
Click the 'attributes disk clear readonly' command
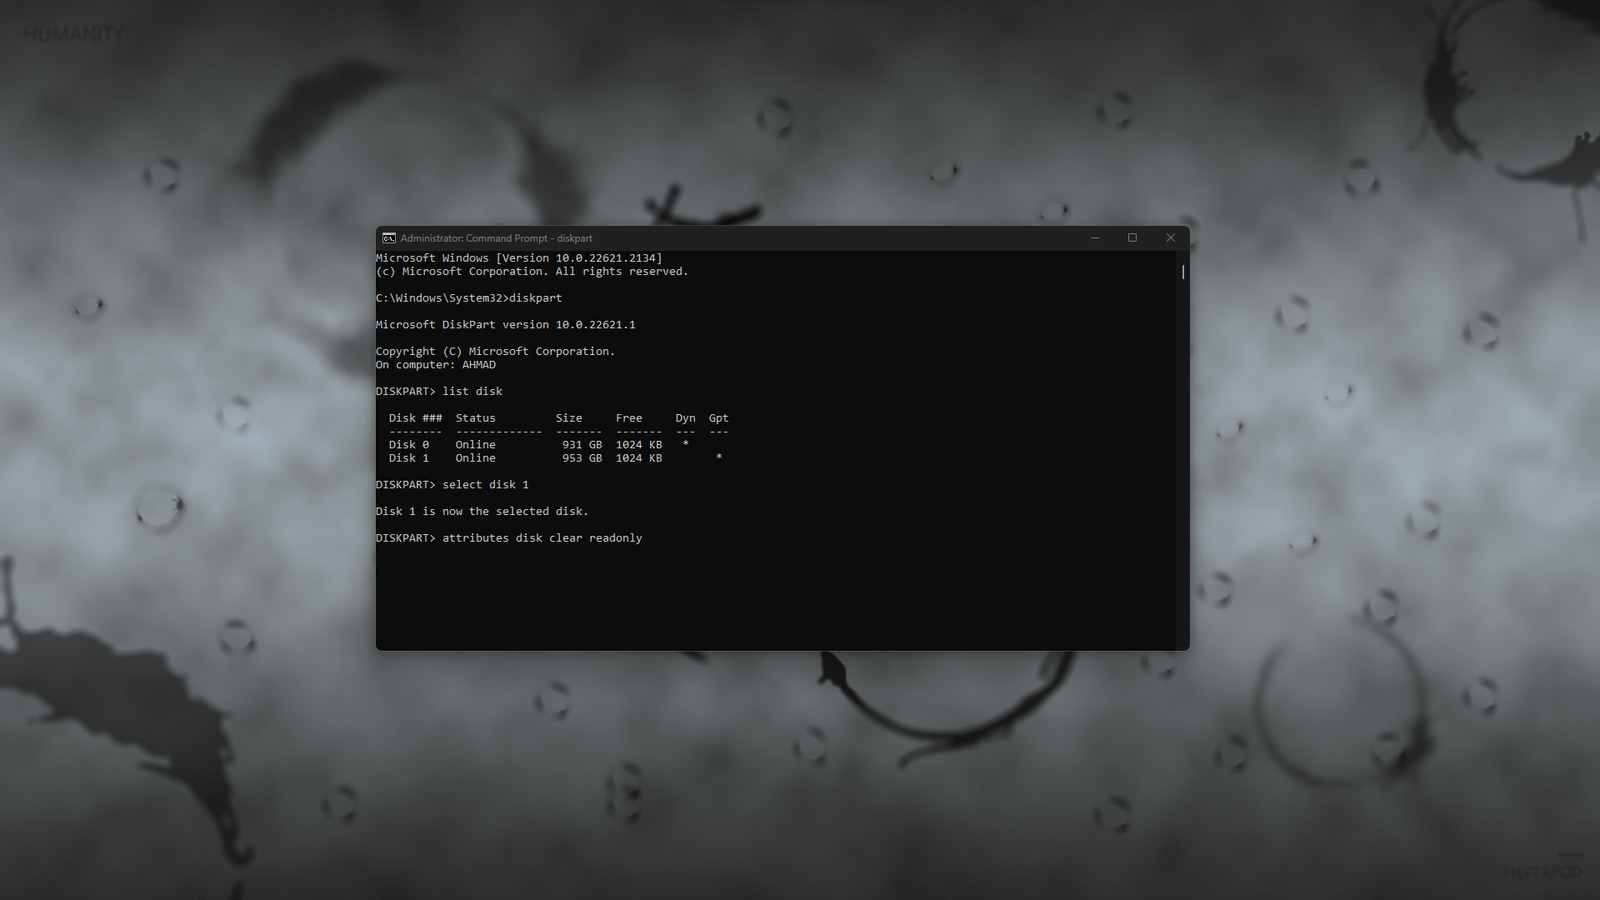(x=542, y=537)
